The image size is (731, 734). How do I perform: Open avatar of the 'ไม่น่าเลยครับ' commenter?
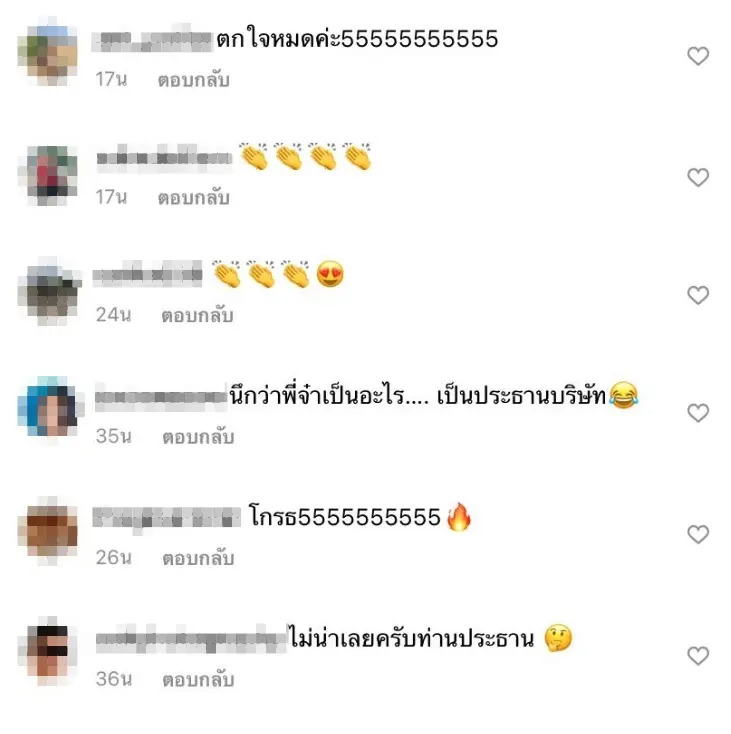click(48, 652)
